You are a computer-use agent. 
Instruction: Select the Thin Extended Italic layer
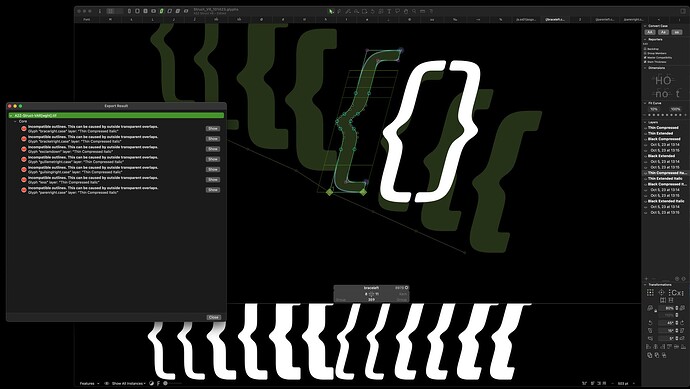point(665,178)
